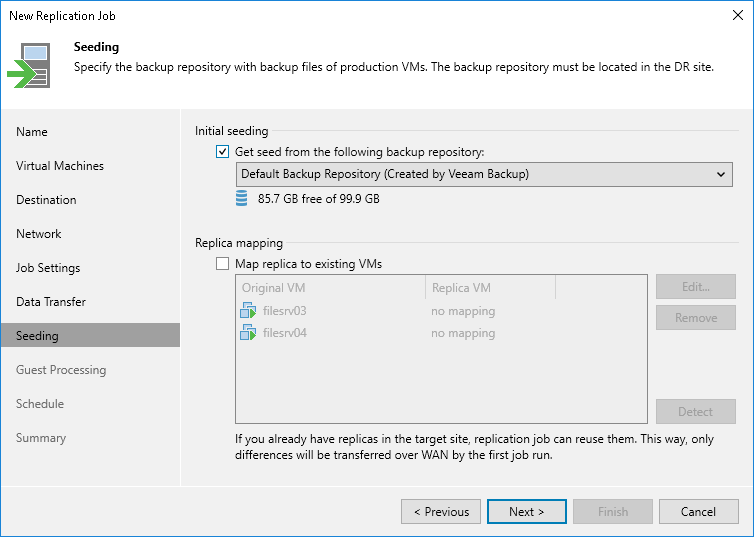Select the filesrv03 row in list
This screenshot has height=537, width=754.
click(330, 311)
